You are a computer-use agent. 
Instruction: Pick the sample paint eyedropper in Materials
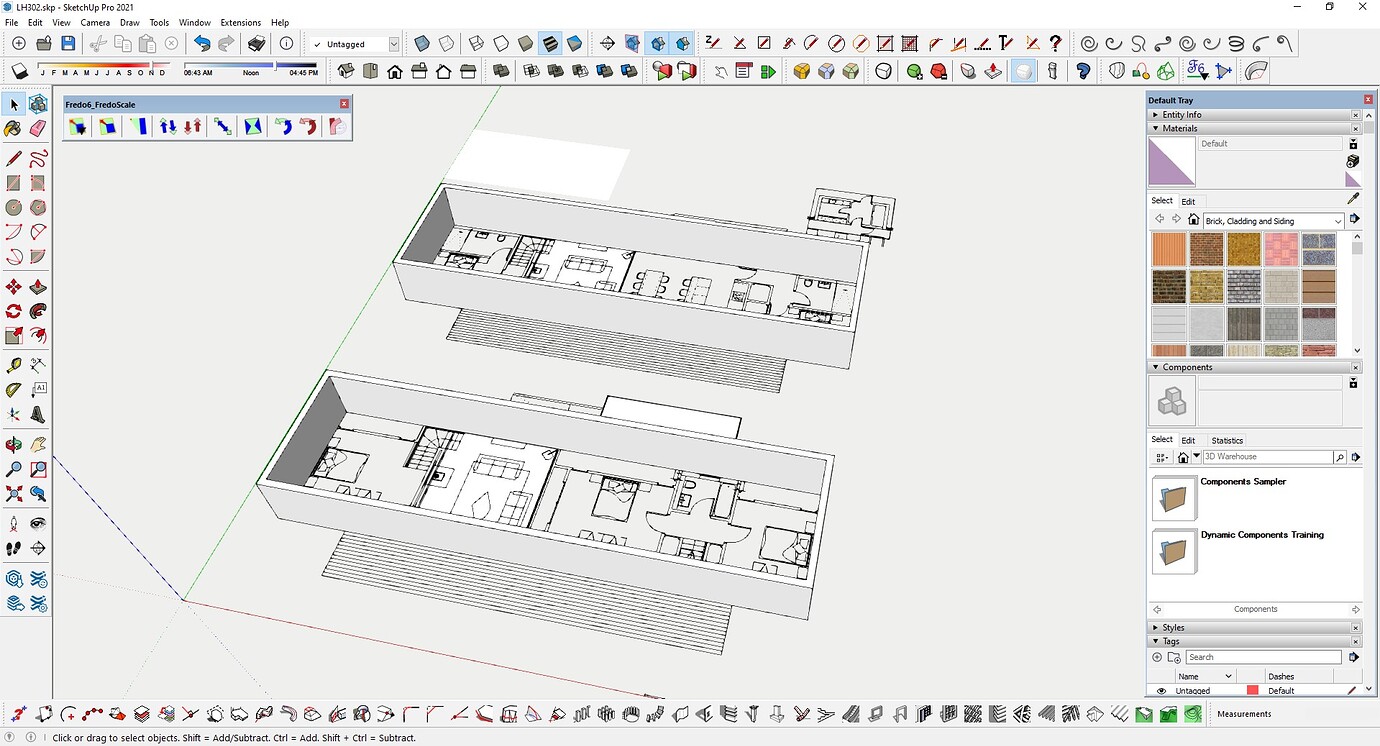point(1352,199)
